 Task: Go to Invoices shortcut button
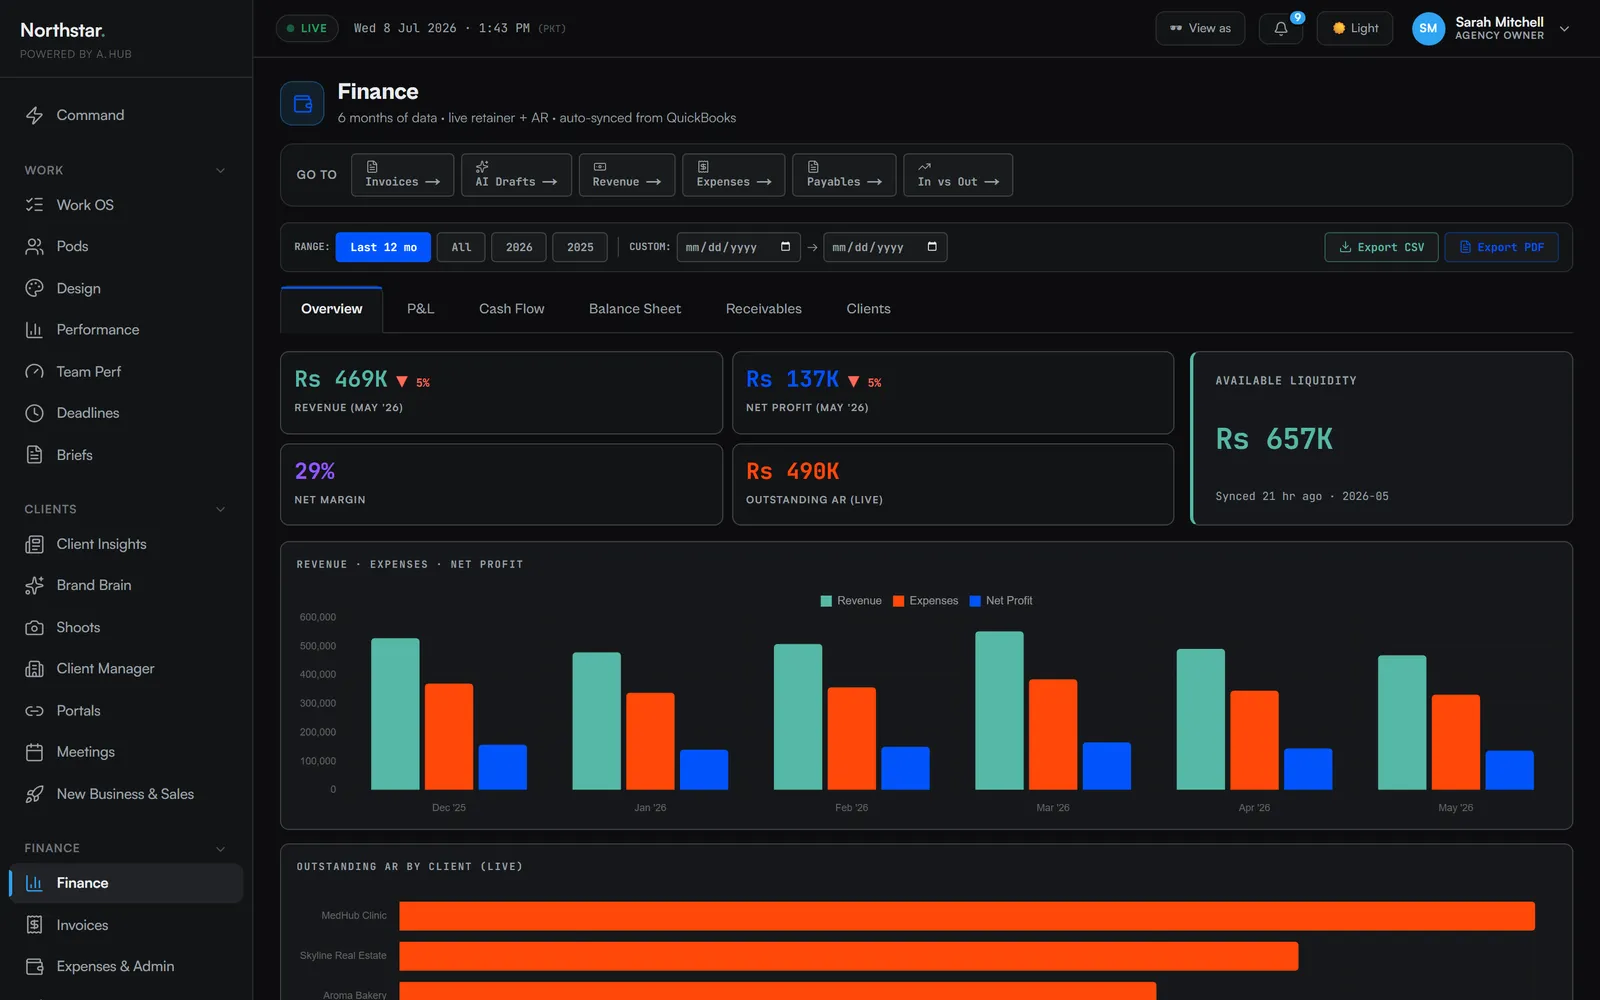[402, 175]
